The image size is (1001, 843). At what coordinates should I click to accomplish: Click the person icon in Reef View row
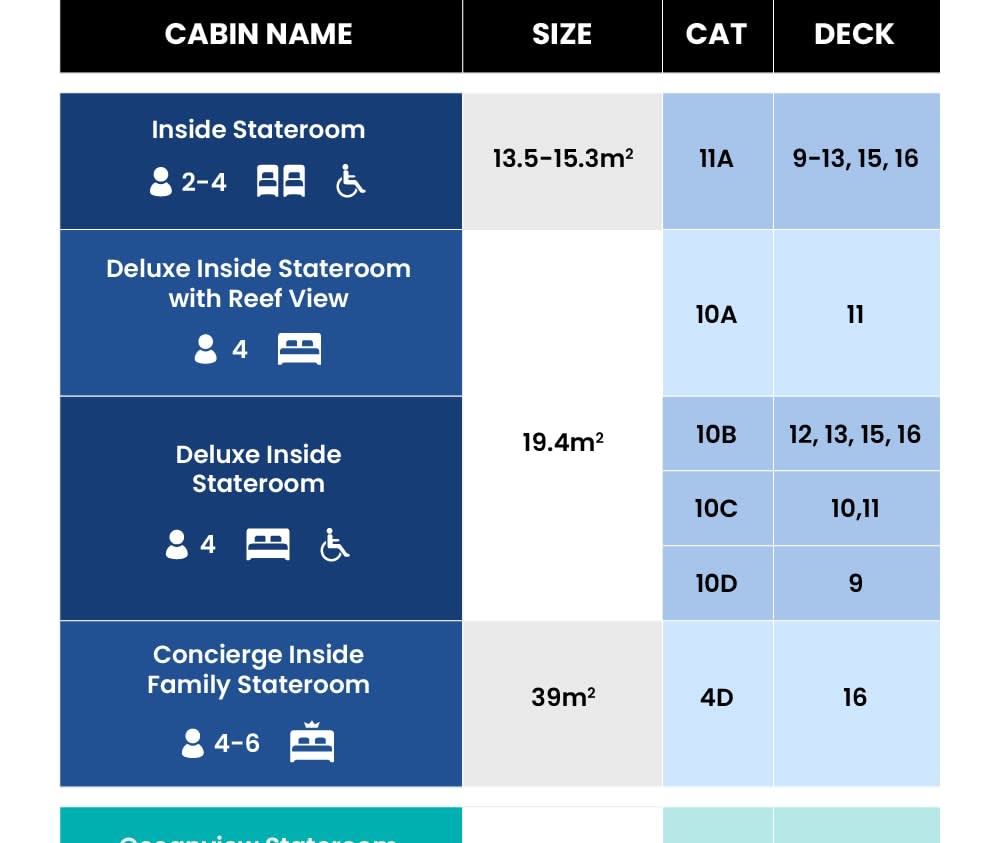click(x=206, y=350)
